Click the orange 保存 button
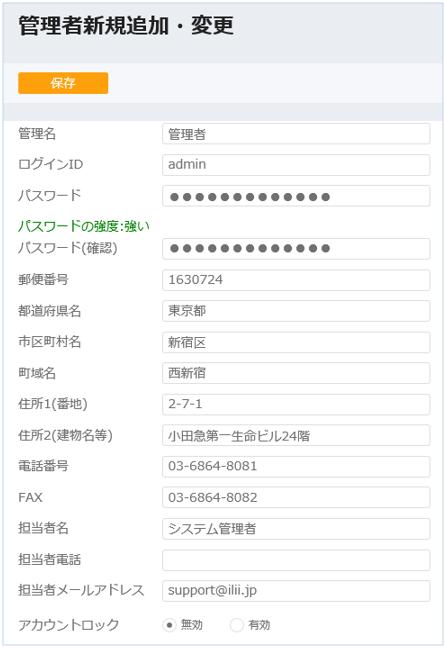Viewport: 445px width, 648px height. click(x=63, y=83)
